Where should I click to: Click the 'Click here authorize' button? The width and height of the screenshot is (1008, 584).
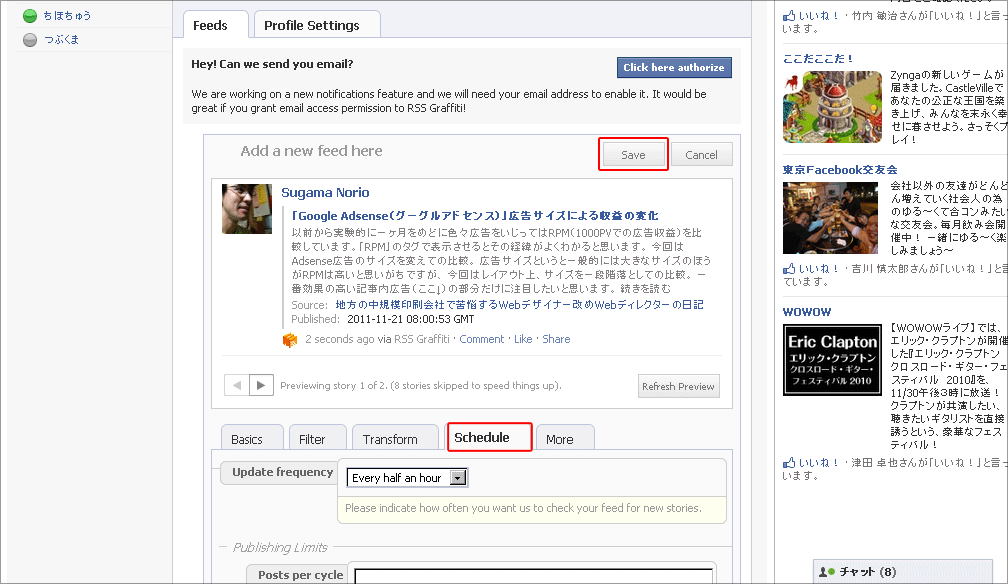[x=674, y=68]
